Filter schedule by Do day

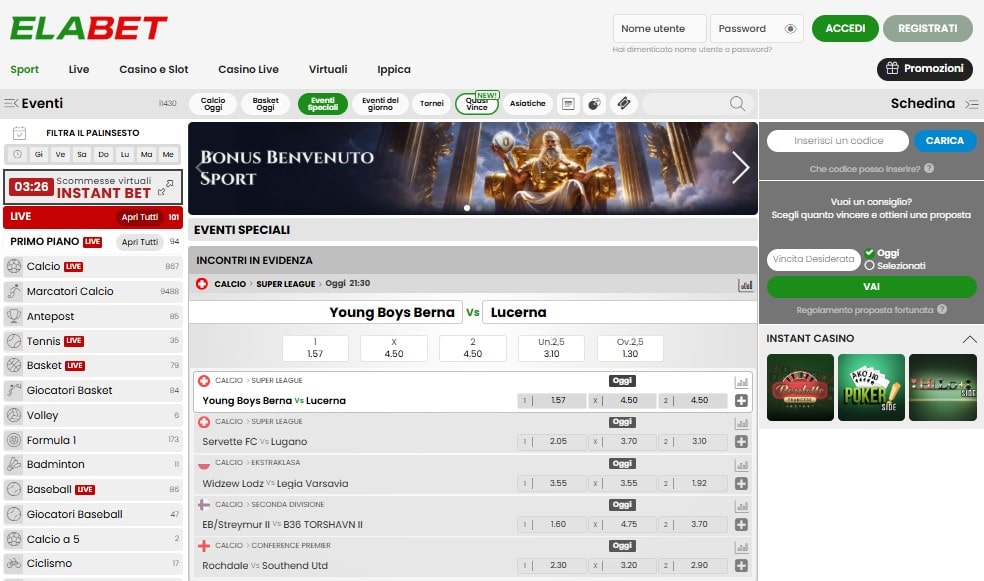[104, 154]
